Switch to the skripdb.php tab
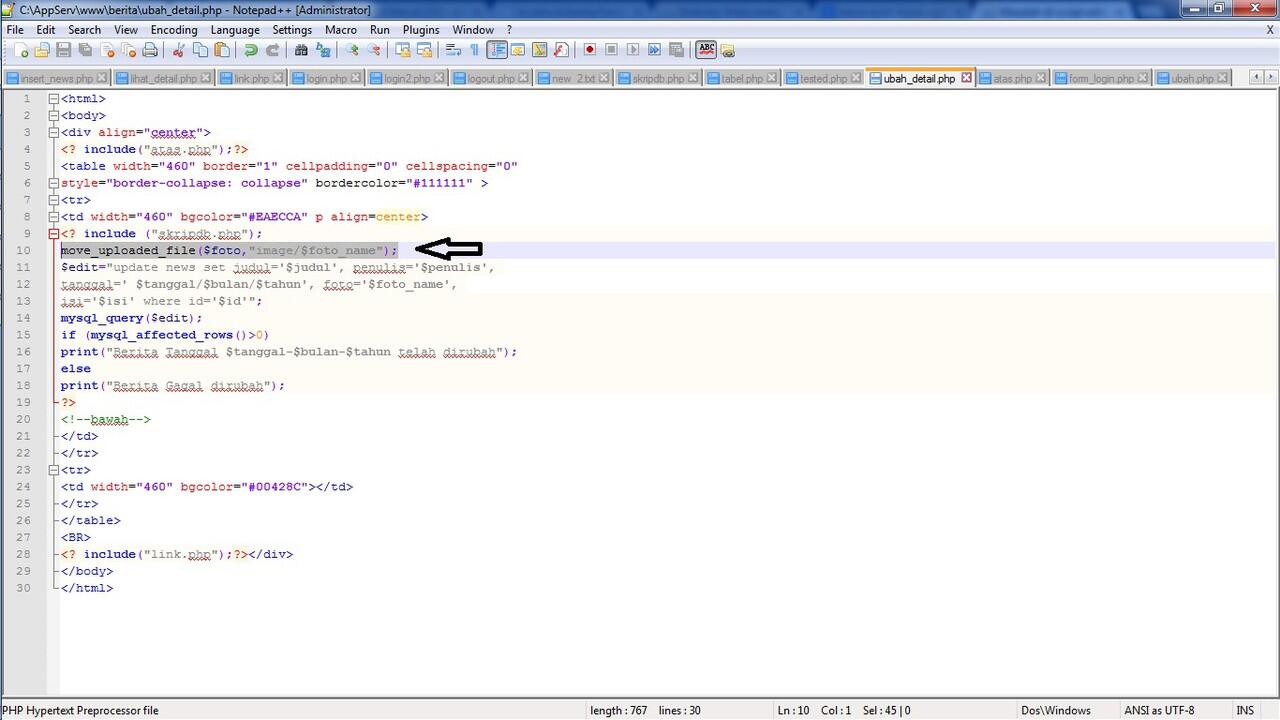The image size is (1280, 720). [x=658, y=78]
